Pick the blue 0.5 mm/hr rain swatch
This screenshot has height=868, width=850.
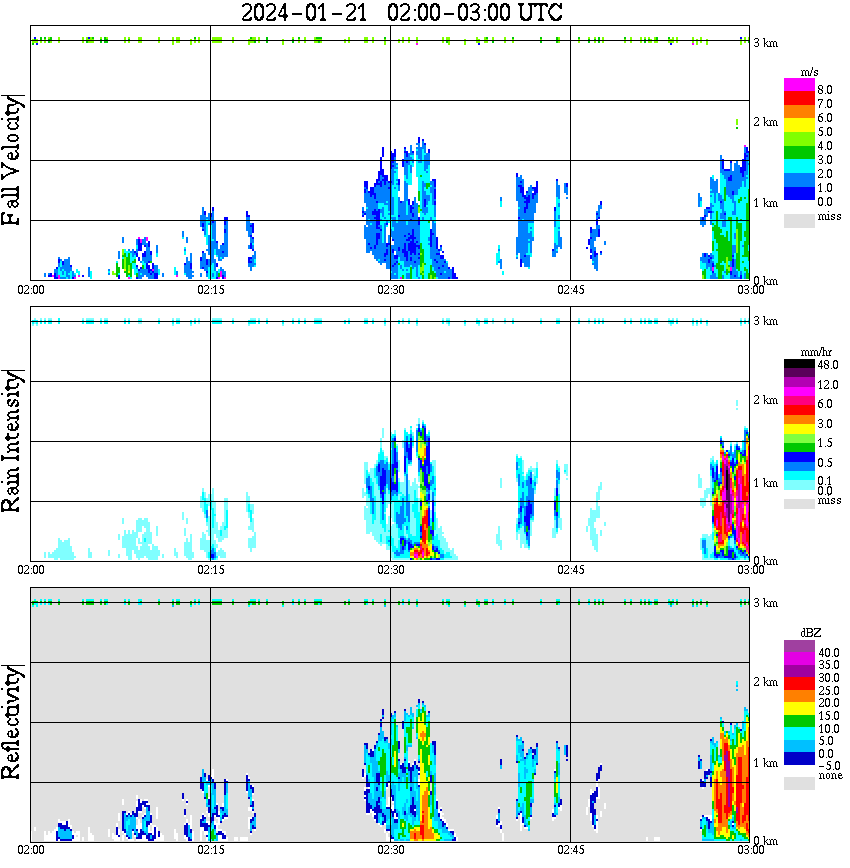pyautogui.click(x=799, y=457)
